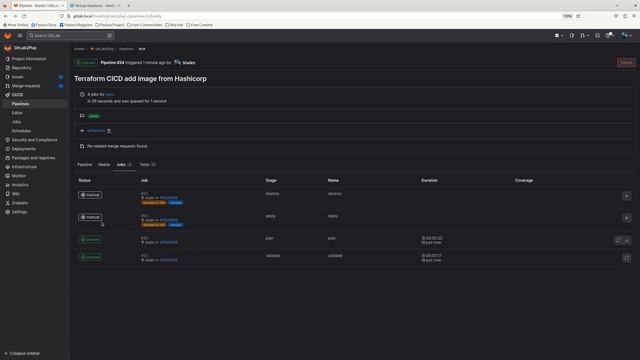Click the passed status badge for validate job
This screenshot has height=360, width=640.
pyautogui.click(x=90, y=258)
